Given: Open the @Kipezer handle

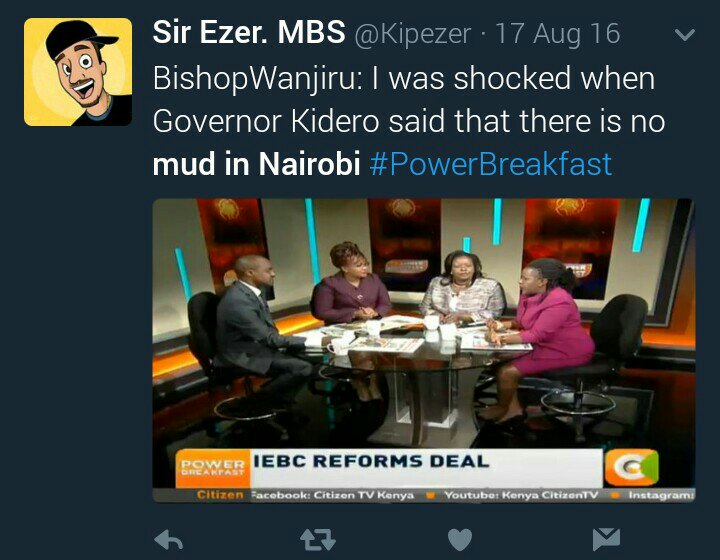Looking at the screenshot, I should click(x=413, y=34).
